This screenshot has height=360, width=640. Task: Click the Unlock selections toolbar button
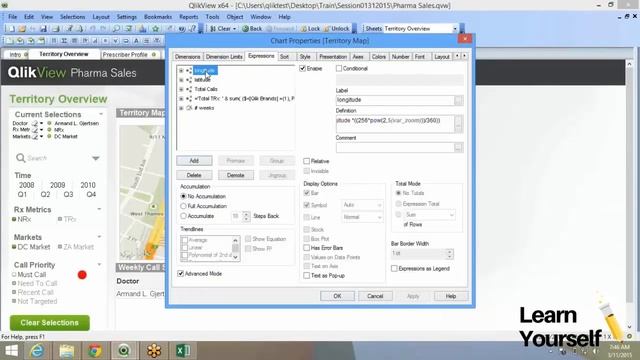(x=337, y=29)
